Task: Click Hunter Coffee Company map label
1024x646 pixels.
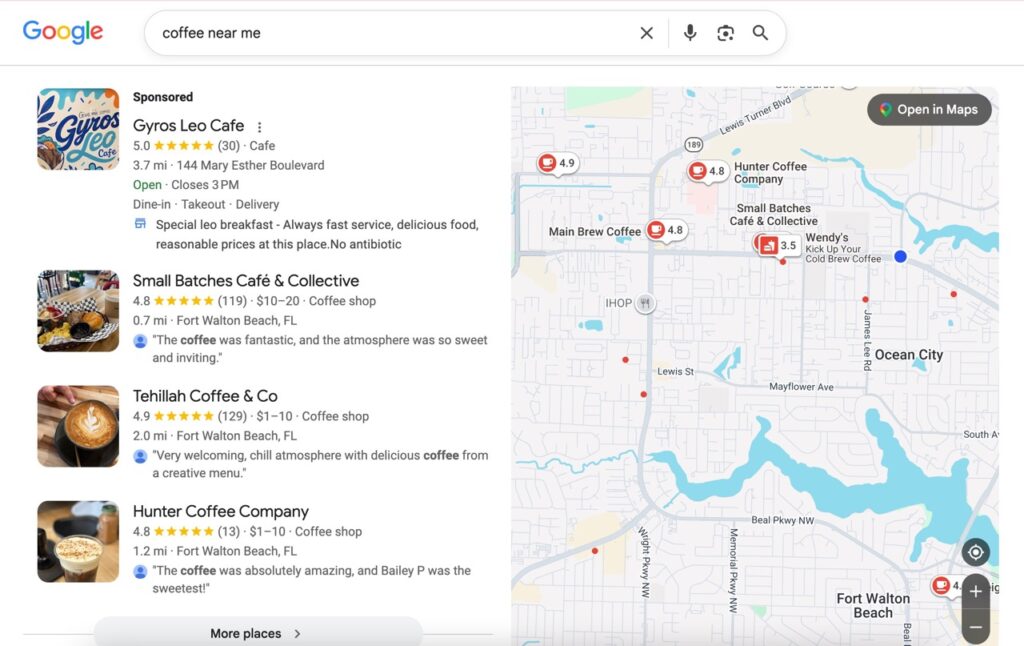Action: (770, 172)
